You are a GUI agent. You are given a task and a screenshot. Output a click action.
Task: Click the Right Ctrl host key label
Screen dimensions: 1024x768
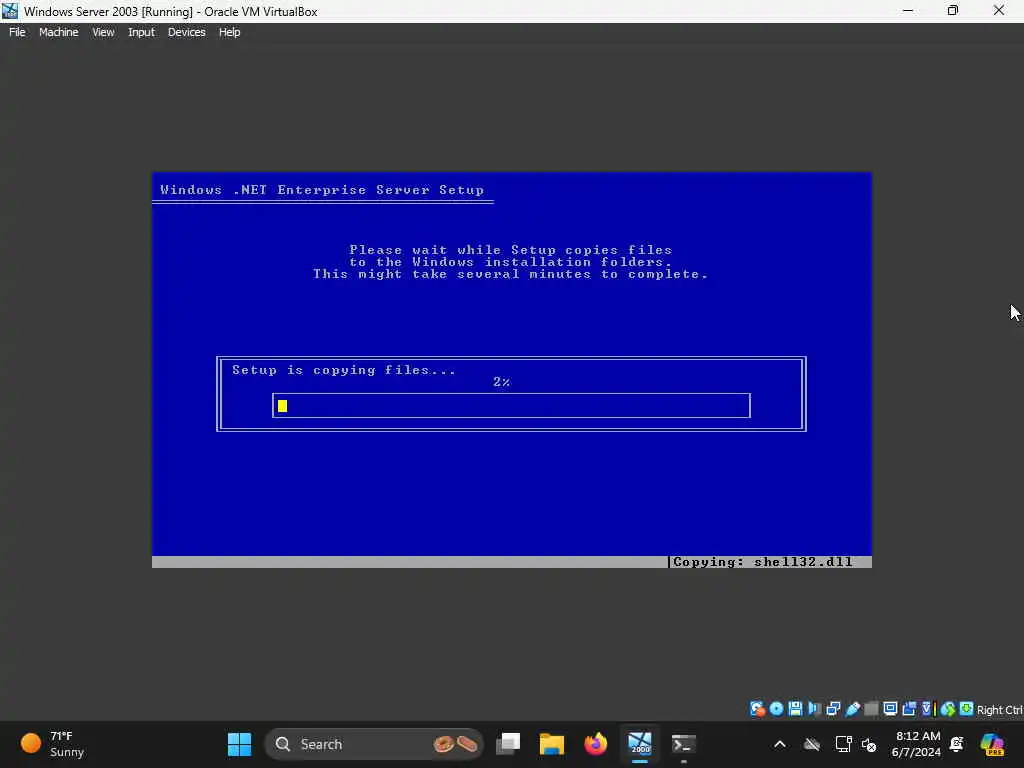coord(999,710)
